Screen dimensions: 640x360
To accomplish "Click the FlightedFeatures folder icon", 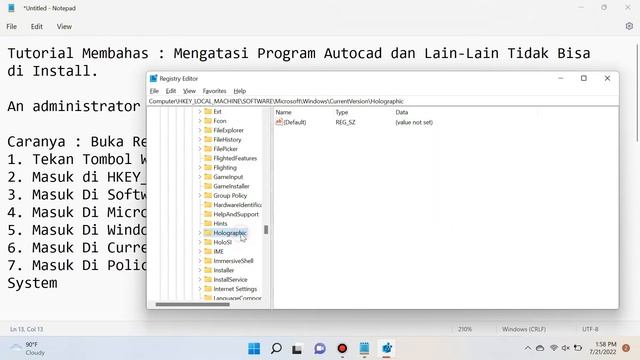I will (x=208, y=158).
